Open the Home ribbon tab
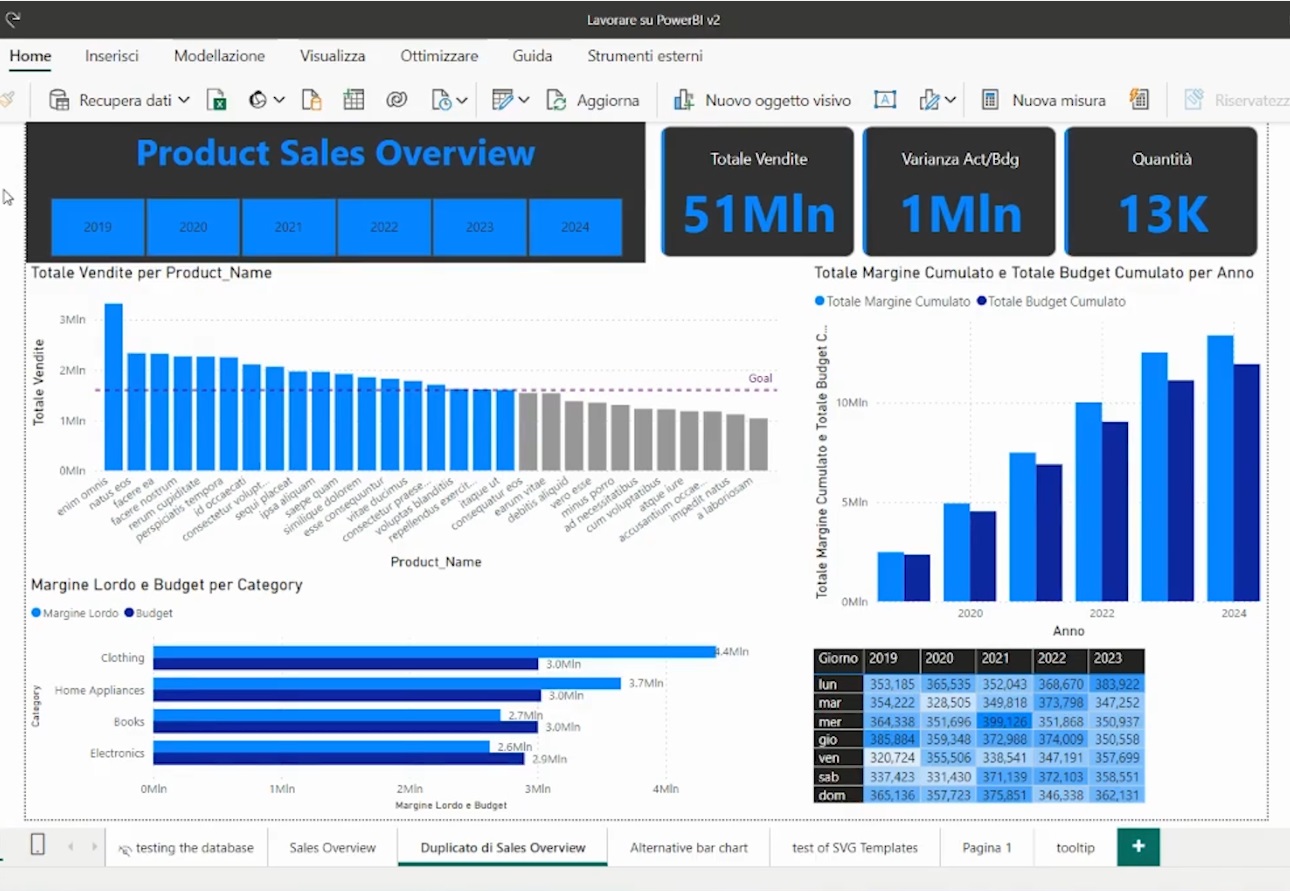Screen dimensions: 1290x891 click(x=30, y=56)
